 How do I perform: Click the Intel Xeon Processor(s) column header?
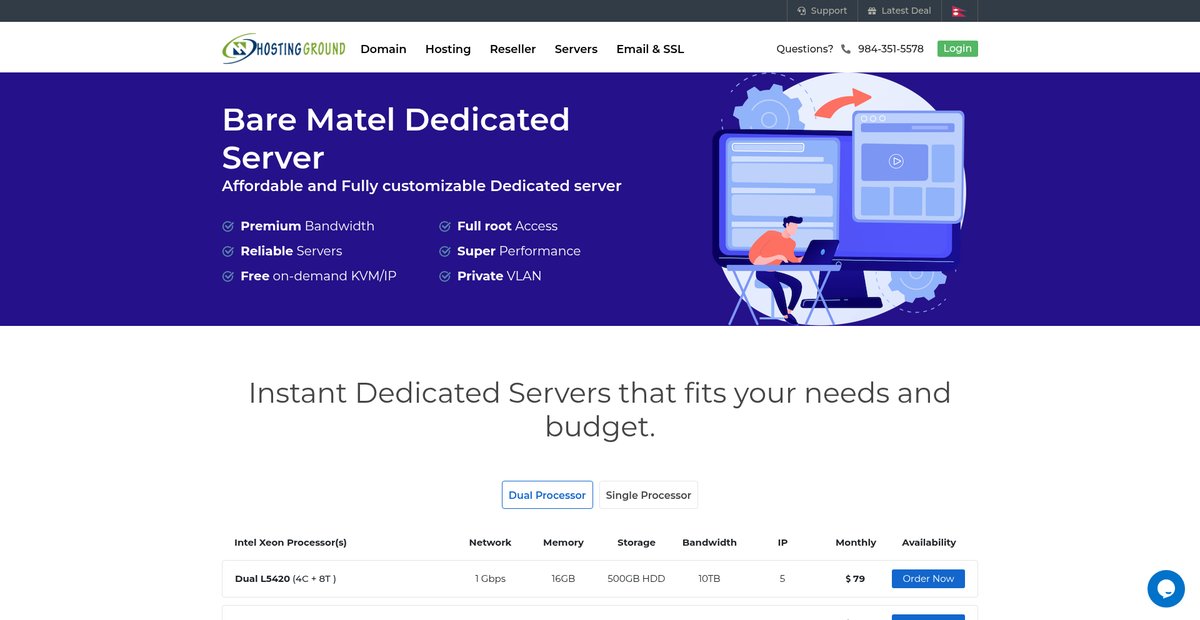(x=290, y=543)
